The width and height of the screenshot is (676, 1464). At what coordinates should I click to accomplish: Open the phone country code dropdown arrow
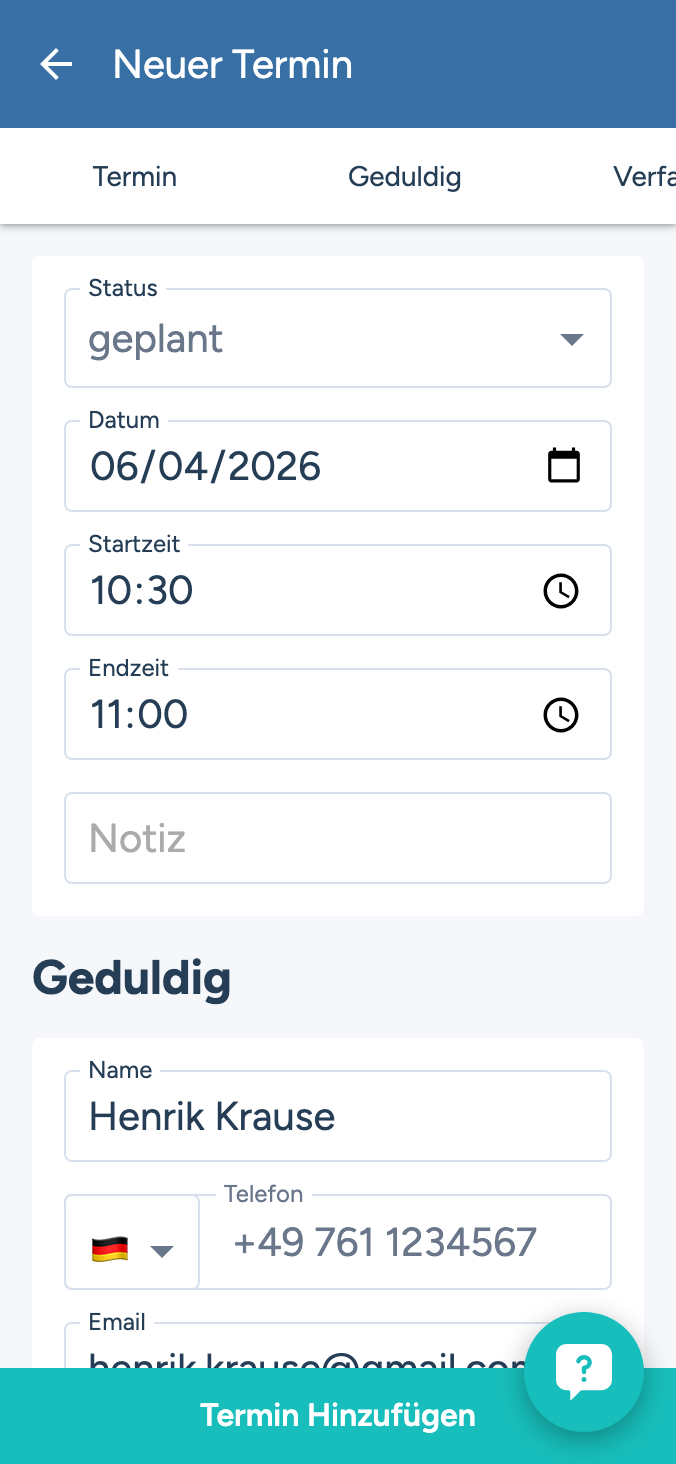(x=162, y=1250)
